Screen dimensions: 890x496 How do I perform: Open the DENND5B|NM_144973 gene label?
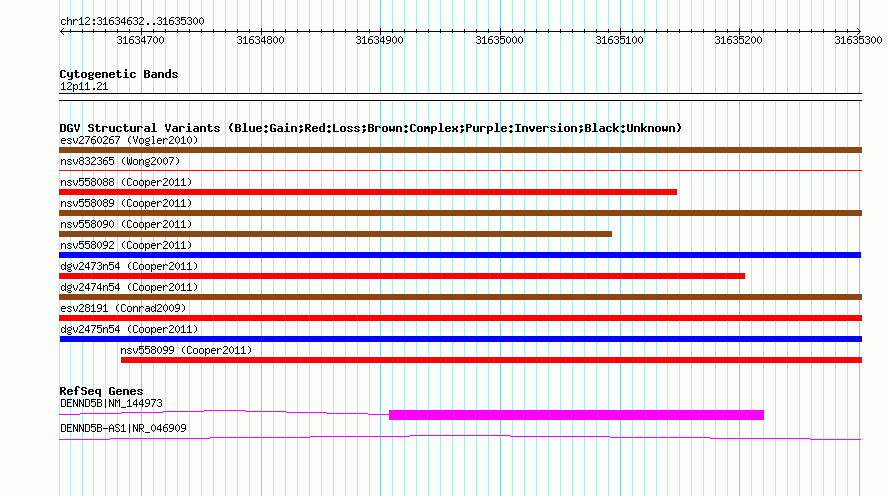[x=111, y=403]
